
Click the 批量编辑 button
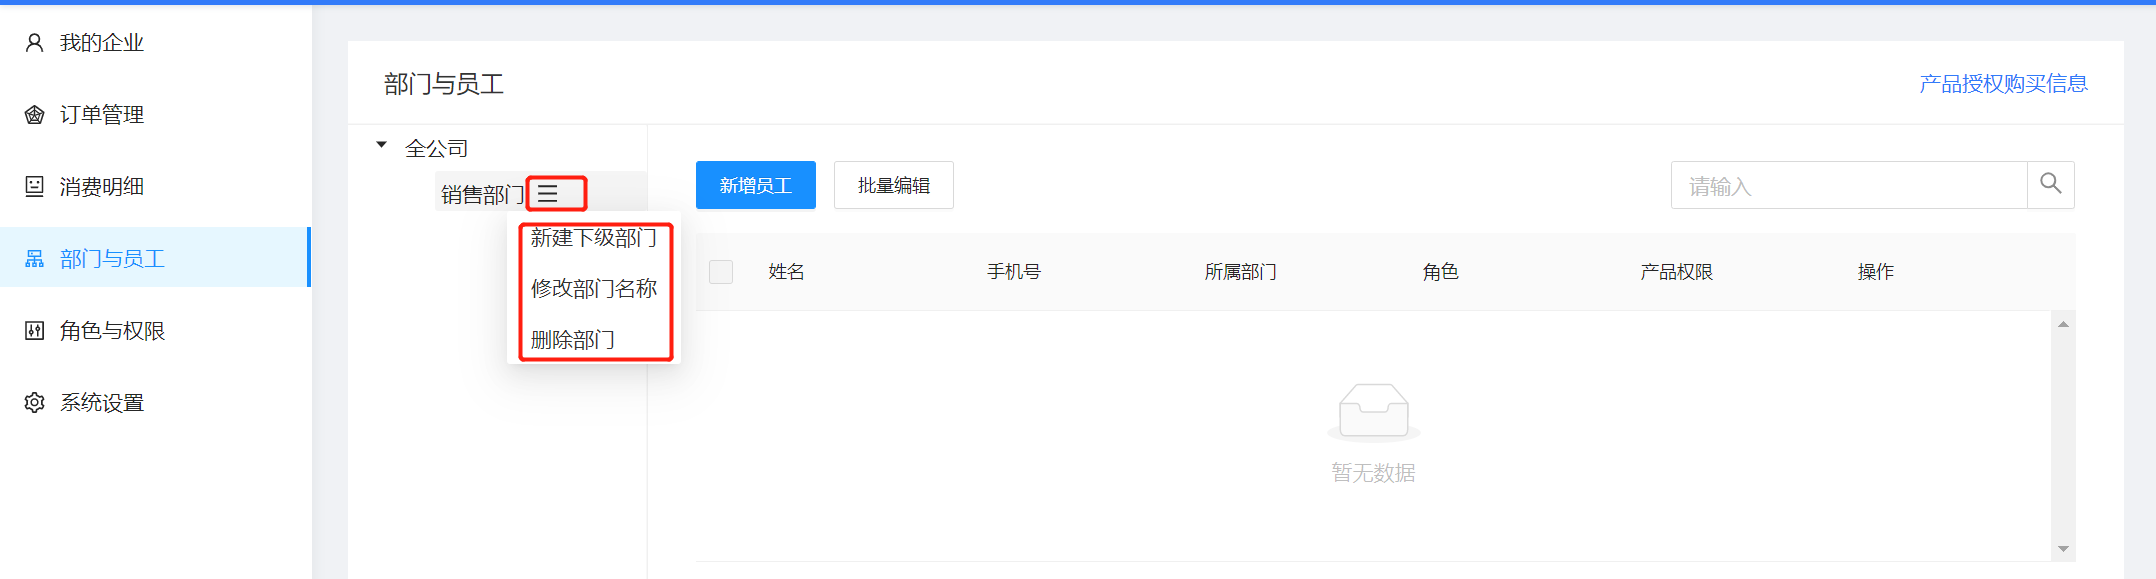coord(893,185)
